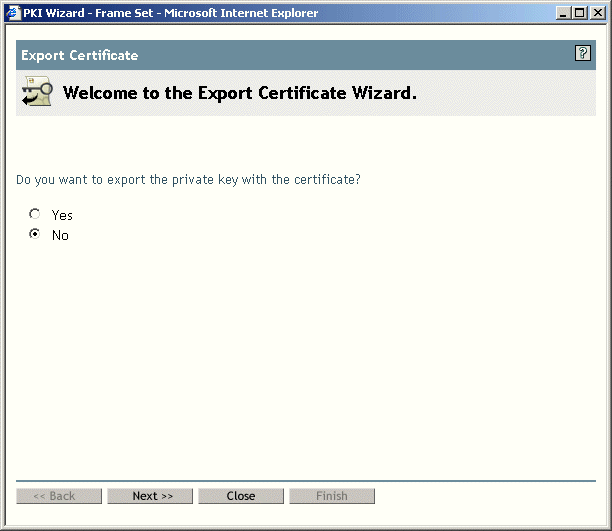Click the Export Certificate wizard key icon

tap(37, 91)
